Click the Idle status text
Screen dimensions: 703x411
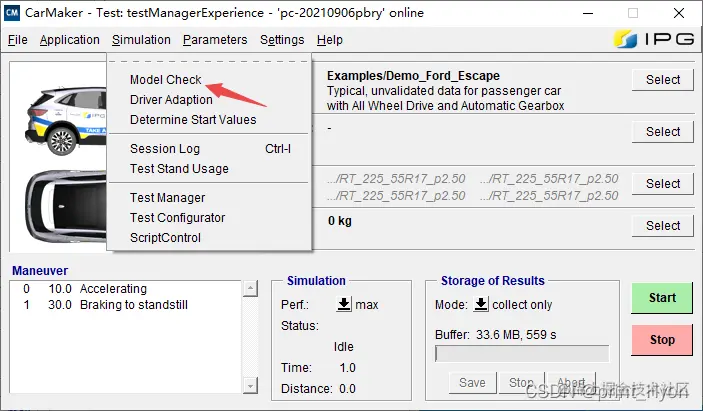point(343,346)
